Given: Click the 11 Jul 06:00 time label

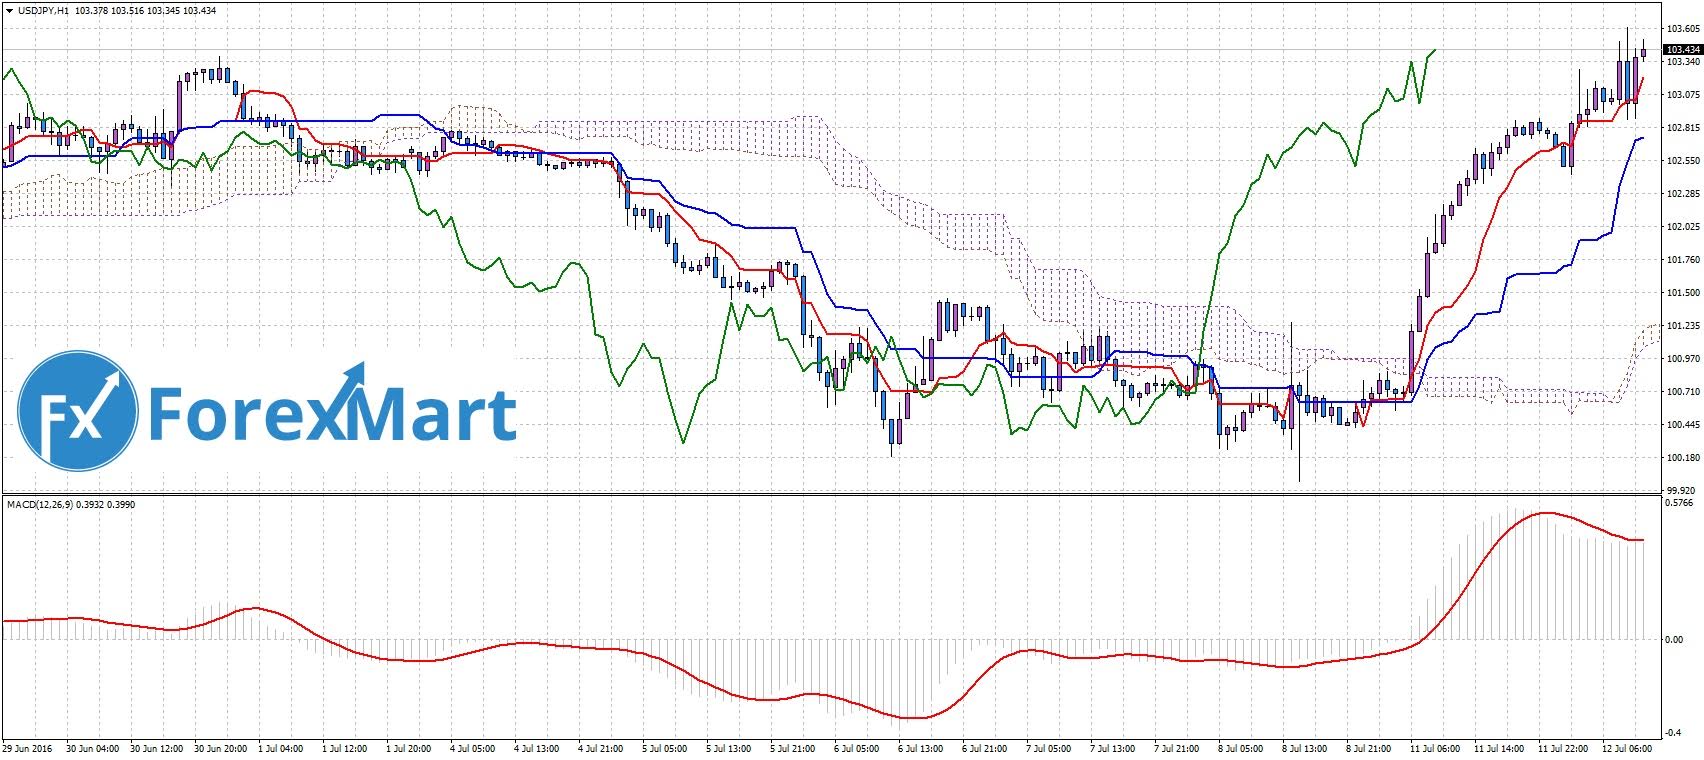Looking at the screenshot, I should click(x=1436, y=748).
